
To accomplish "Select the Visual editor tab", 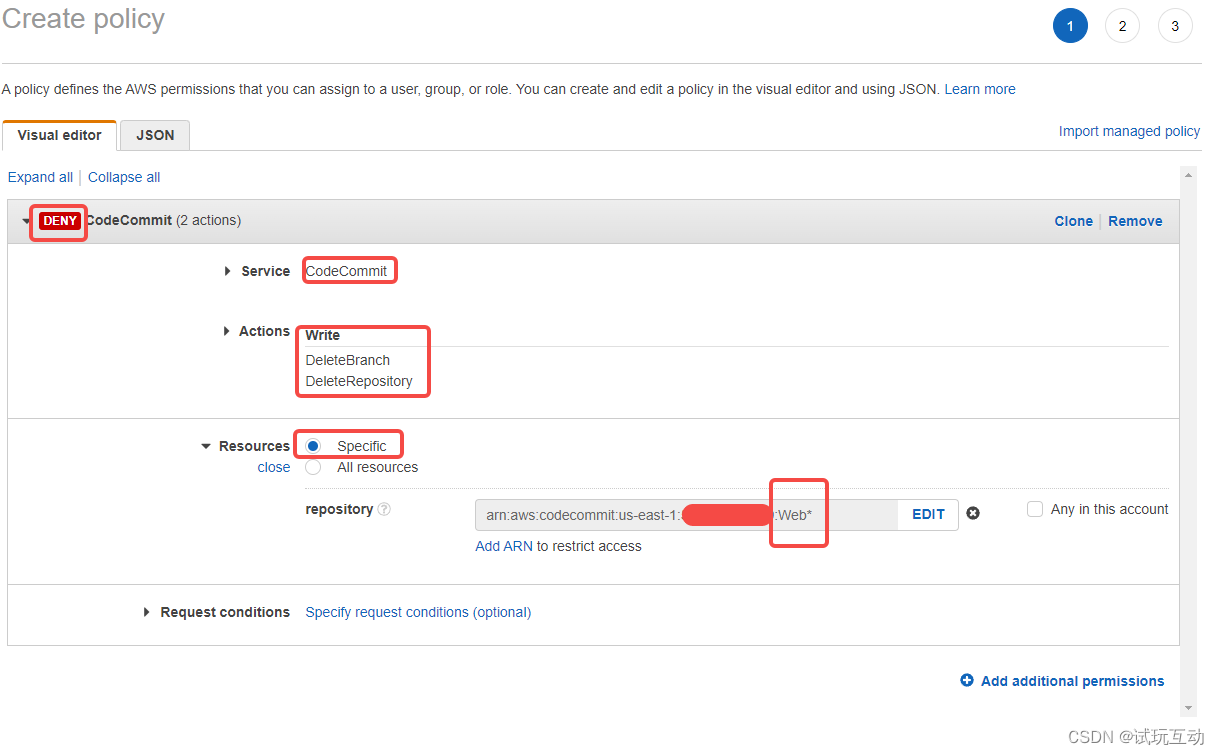I will point(59,135).
